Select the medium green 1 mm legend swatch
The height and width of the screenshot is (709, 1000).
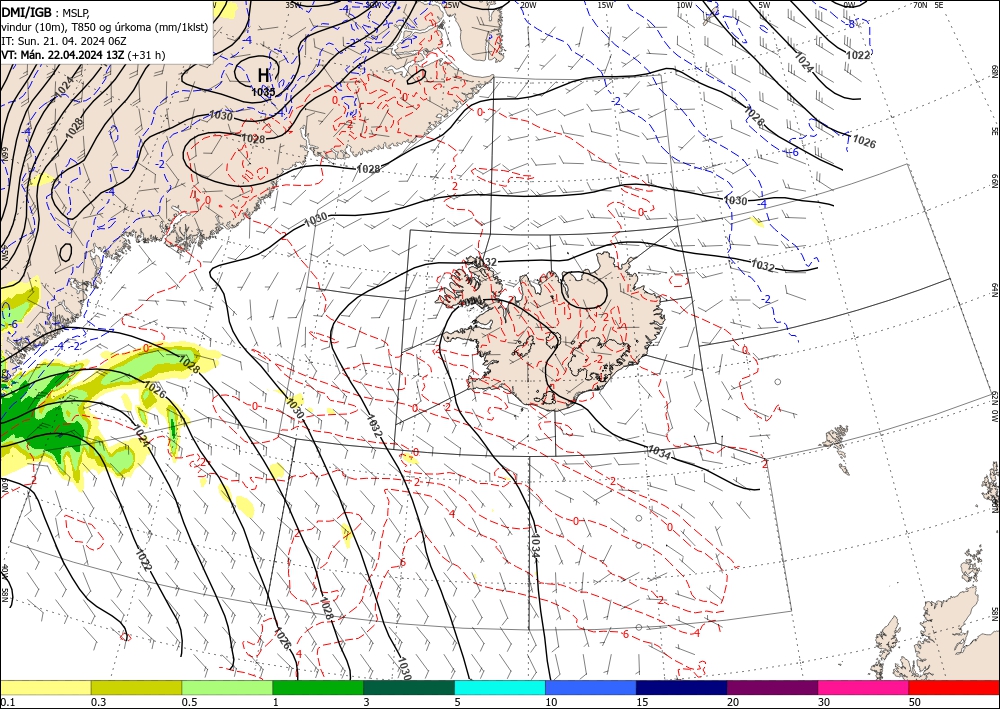pyautogui.click(x=318, y=687)
